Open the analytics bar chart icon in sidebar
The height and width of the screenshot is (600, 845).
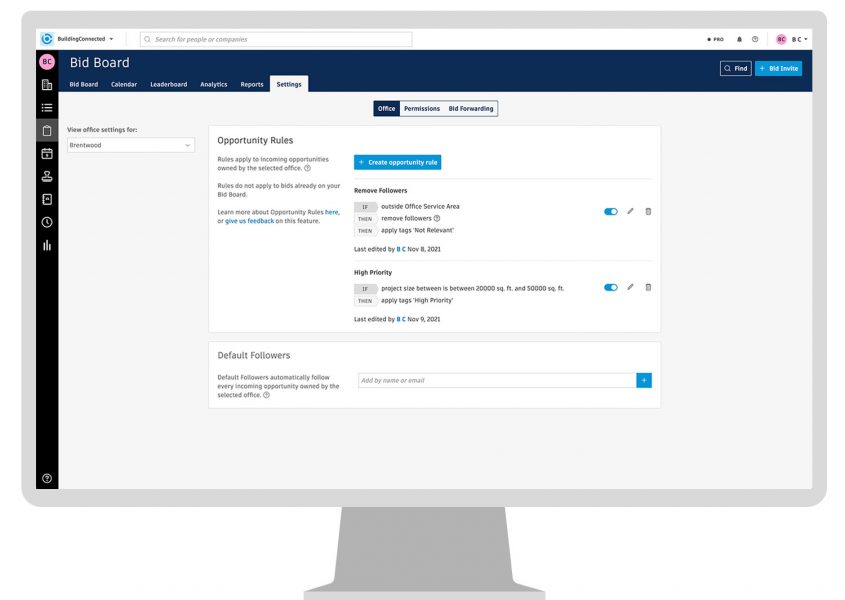(x=46, y=245)
